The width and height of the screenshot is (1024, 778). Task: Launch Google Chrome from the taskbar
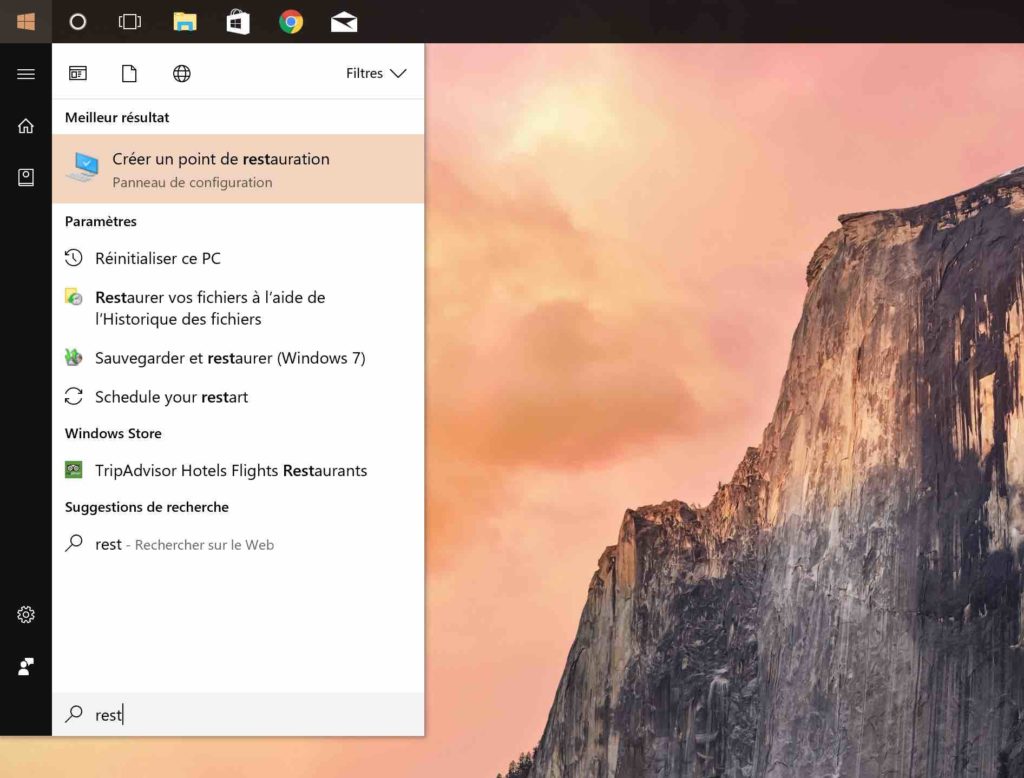pos(291,20)
